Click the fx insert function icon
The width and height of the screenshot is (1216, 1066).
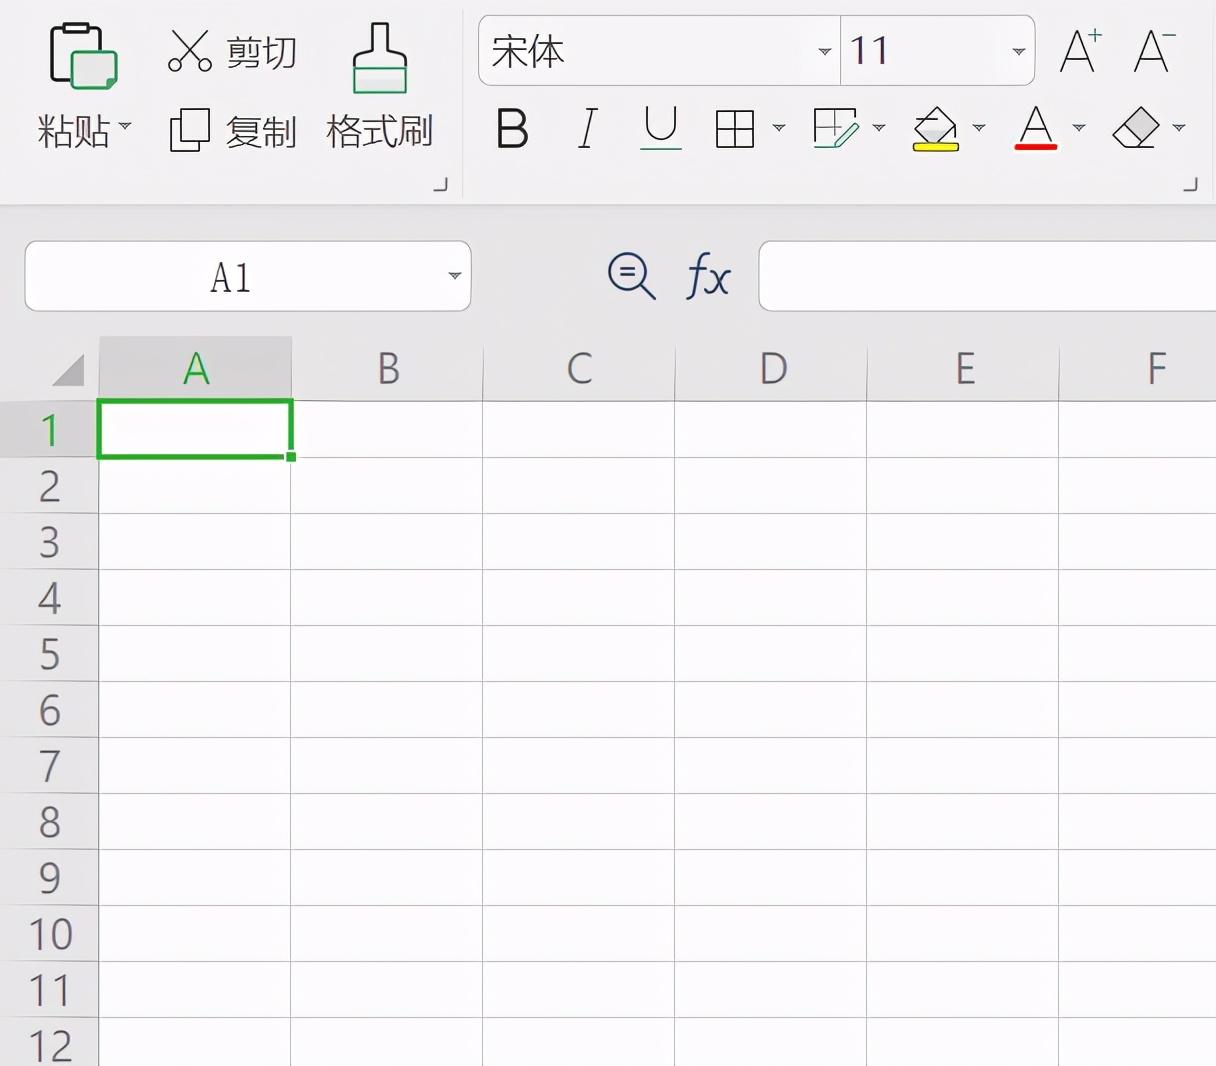[708, 276]
